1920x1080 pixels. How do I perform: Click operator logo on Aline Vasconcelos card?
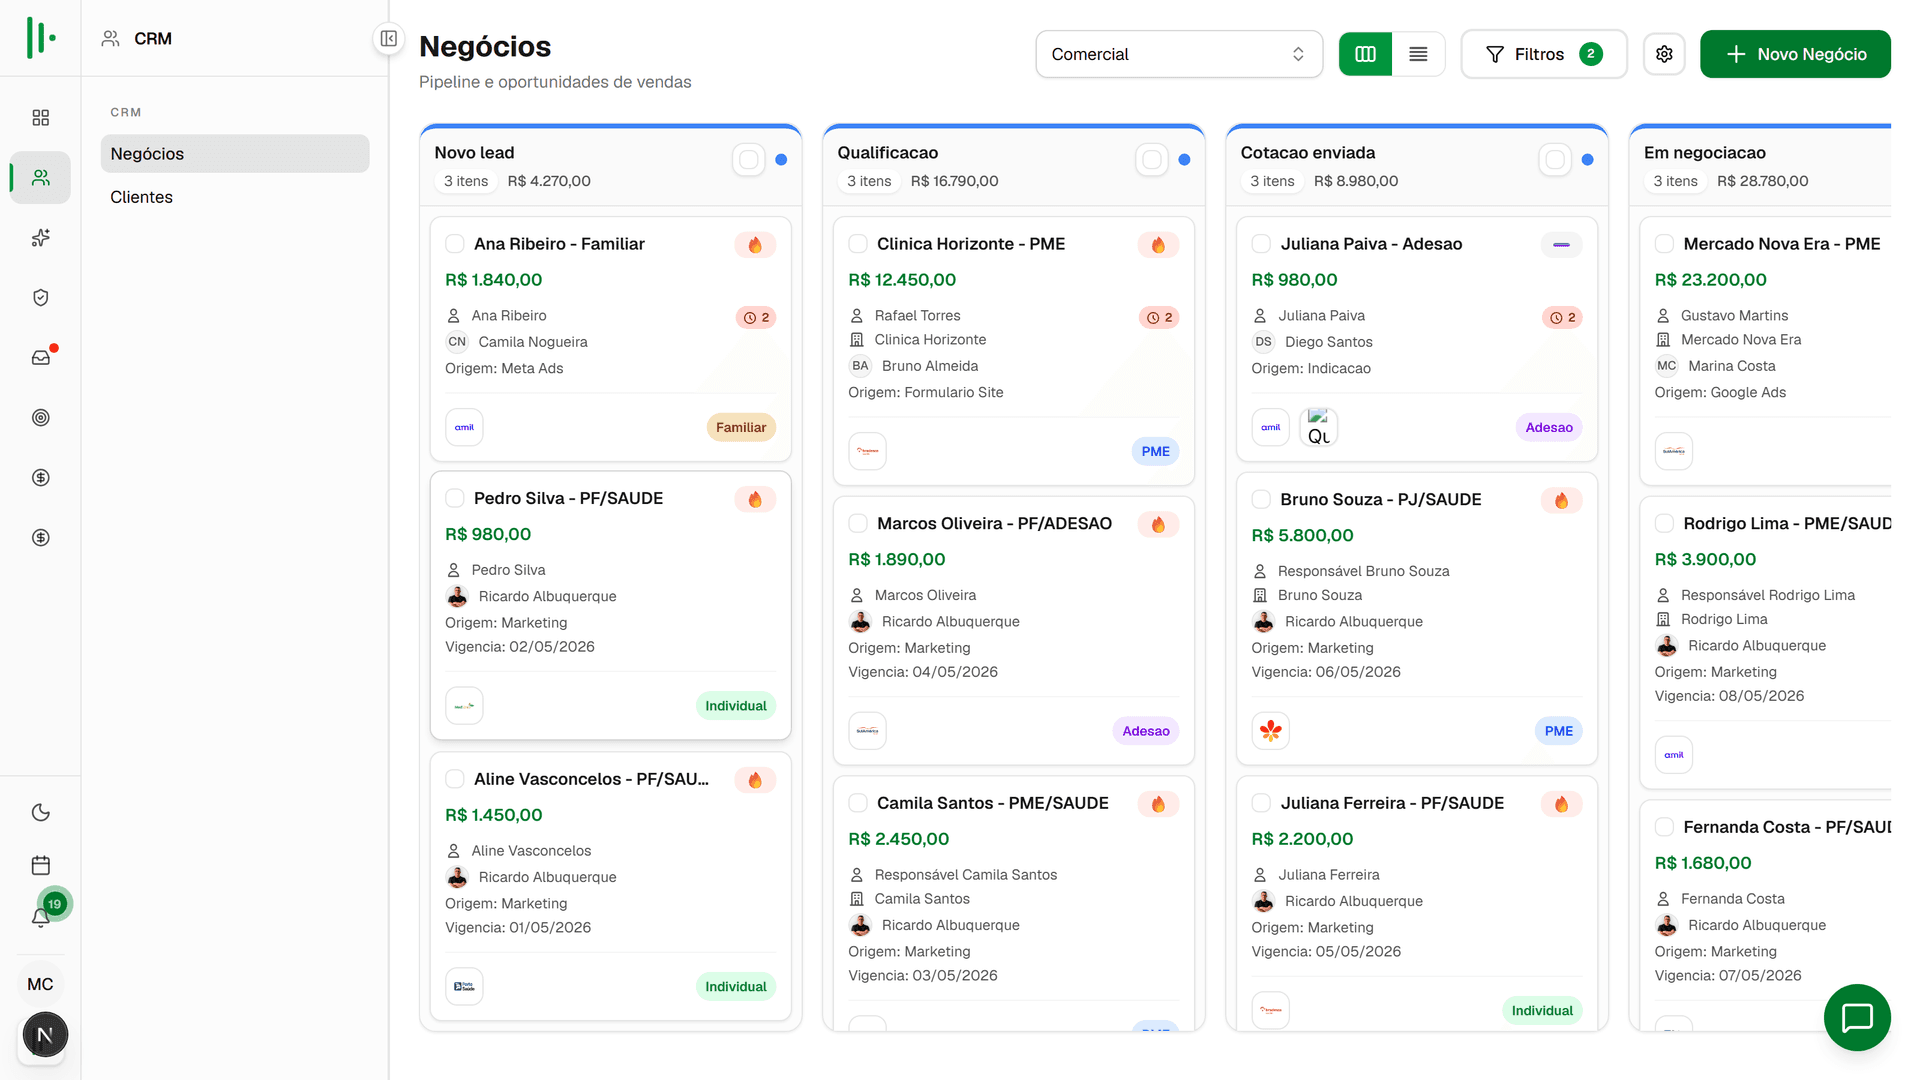coord(464,987)
